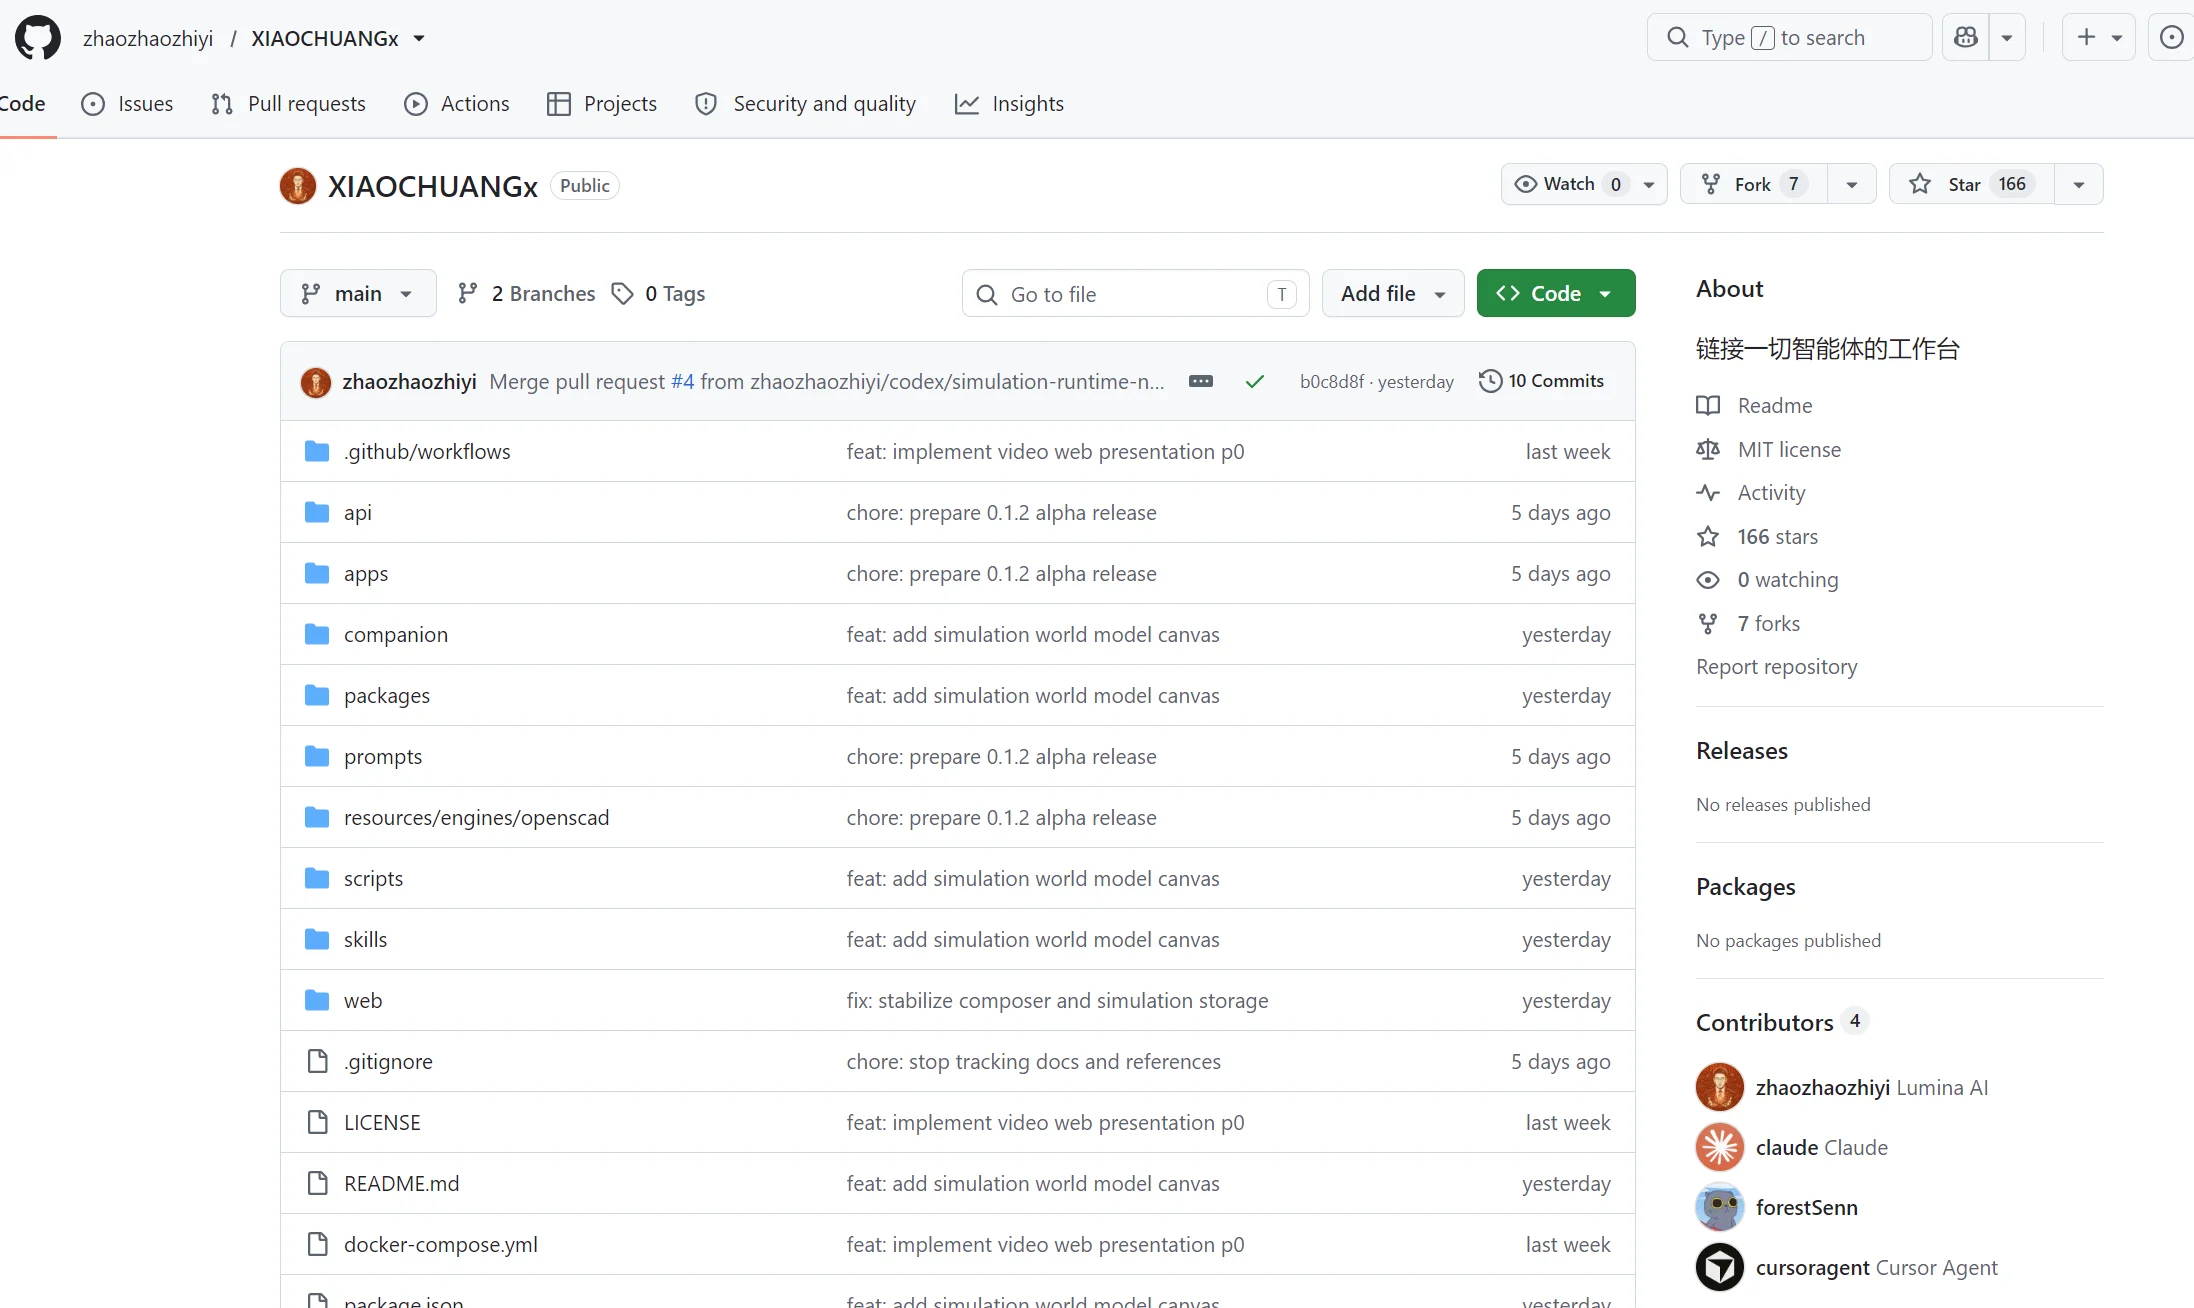Open the Copilot chat icon
Image resolution: width=2194 pixels, height=1308 pixels.
1966,38
